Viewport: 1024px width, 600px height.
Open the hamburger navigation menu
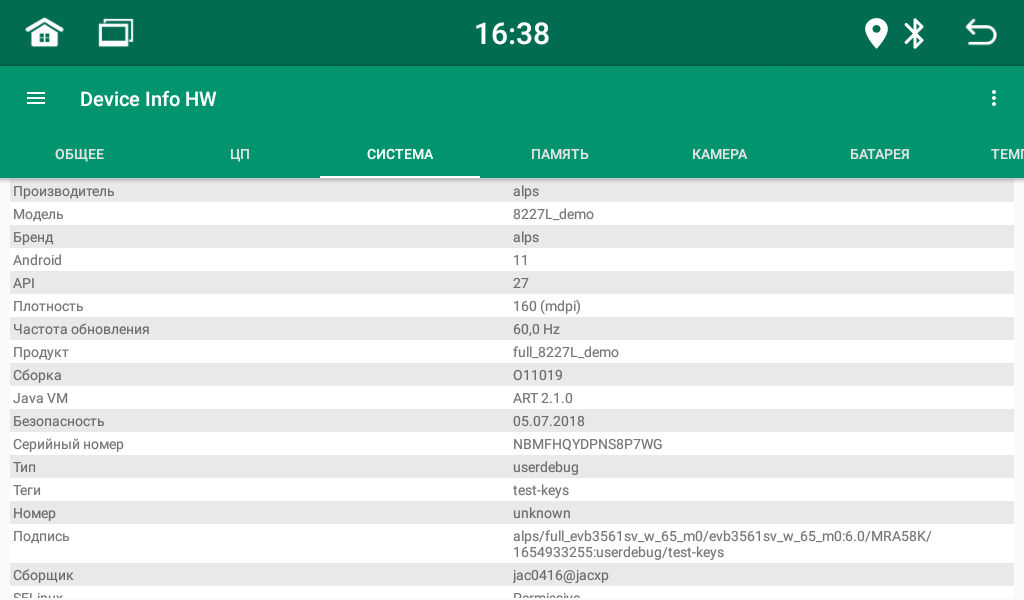point(36,98)
